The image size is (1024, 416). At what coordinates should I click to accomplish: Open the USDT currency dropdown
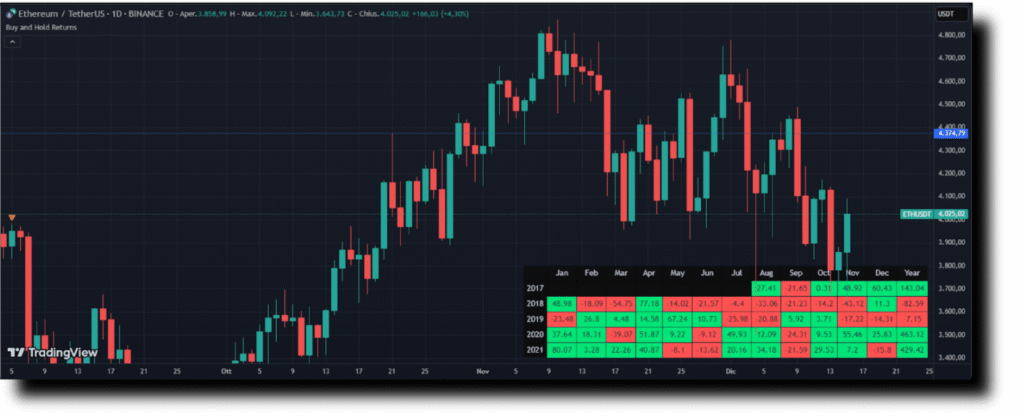pyautogui.click(x=947, y=14)
